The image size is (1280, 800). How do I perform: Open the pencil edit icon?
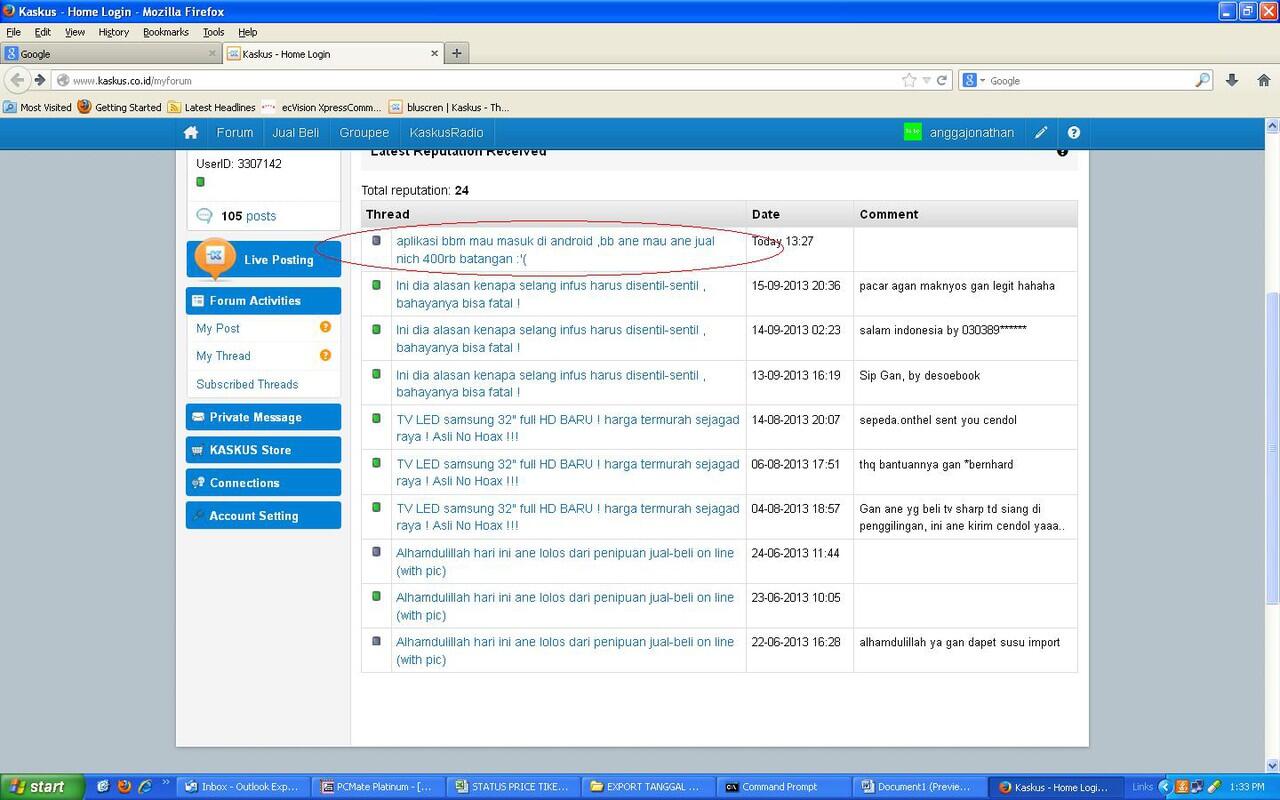point(1041,133)
